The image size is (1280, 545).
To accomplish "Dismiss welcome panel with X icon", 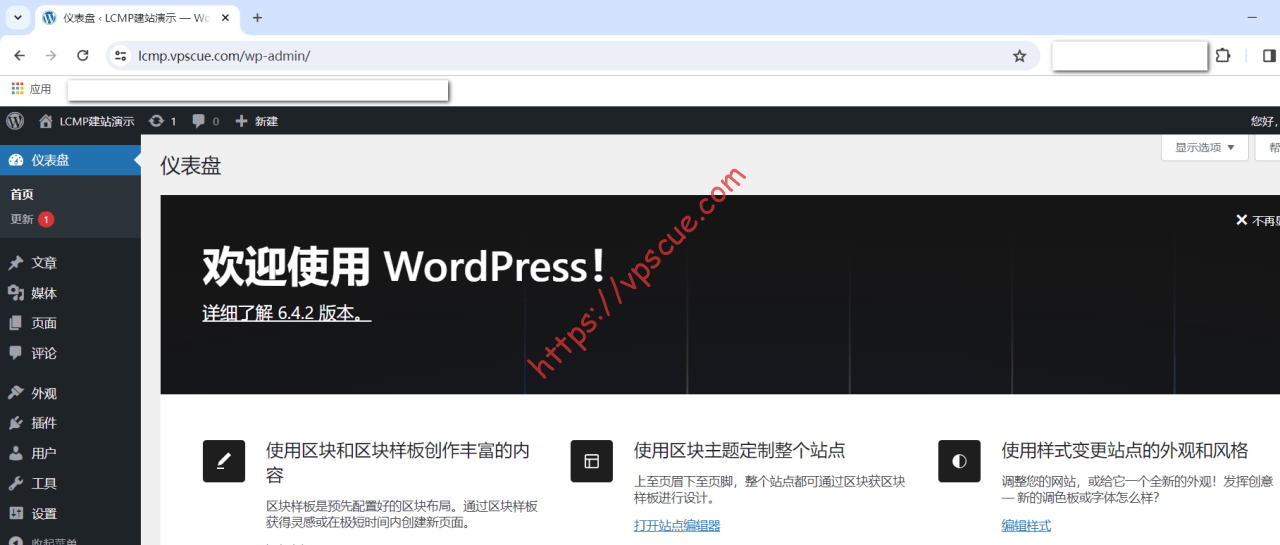I will click(1241, 220).
